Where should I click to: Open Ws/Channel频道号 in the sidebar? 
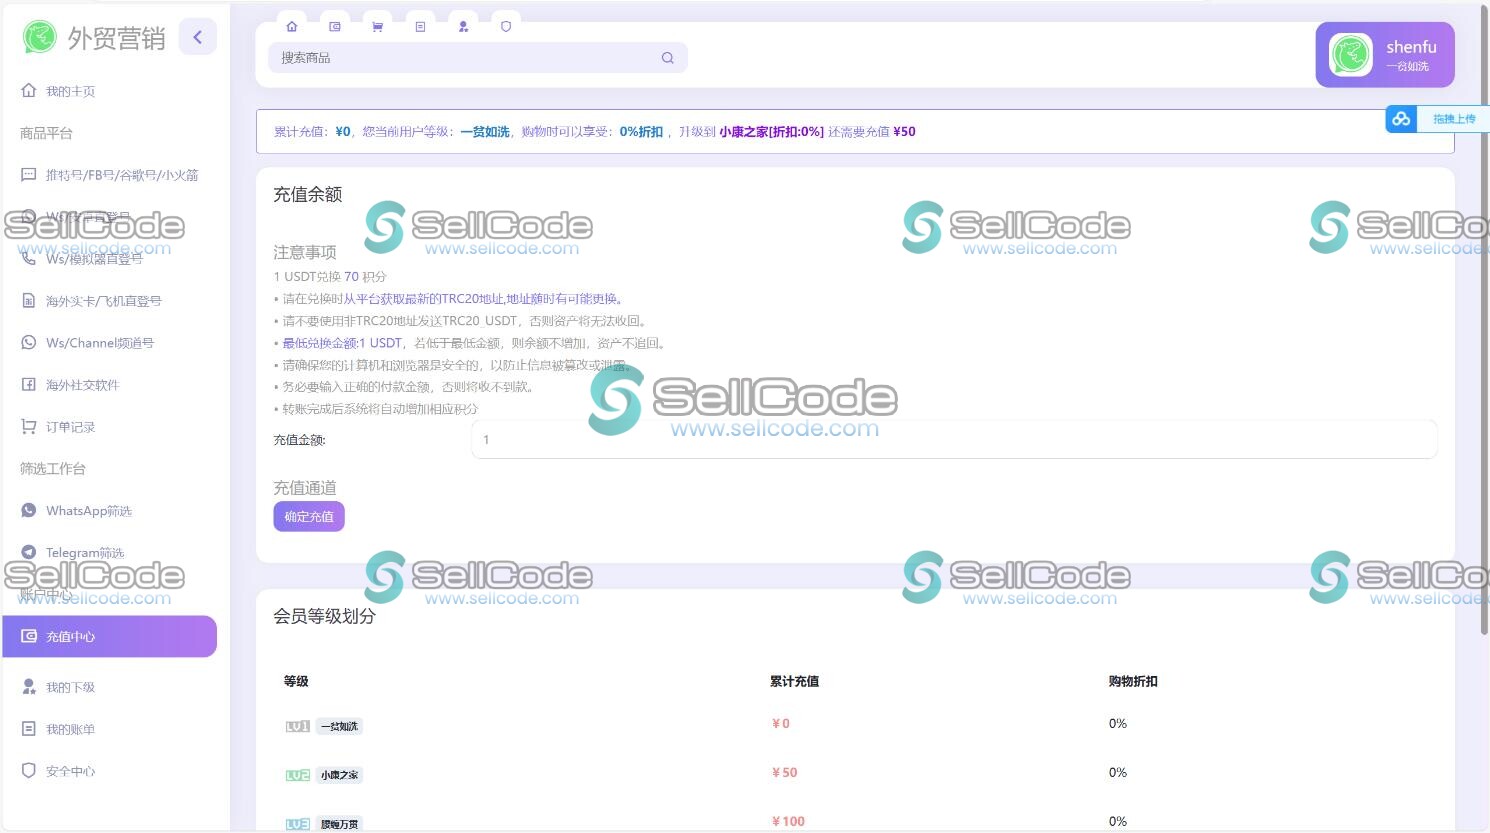(x=99, y=343)
